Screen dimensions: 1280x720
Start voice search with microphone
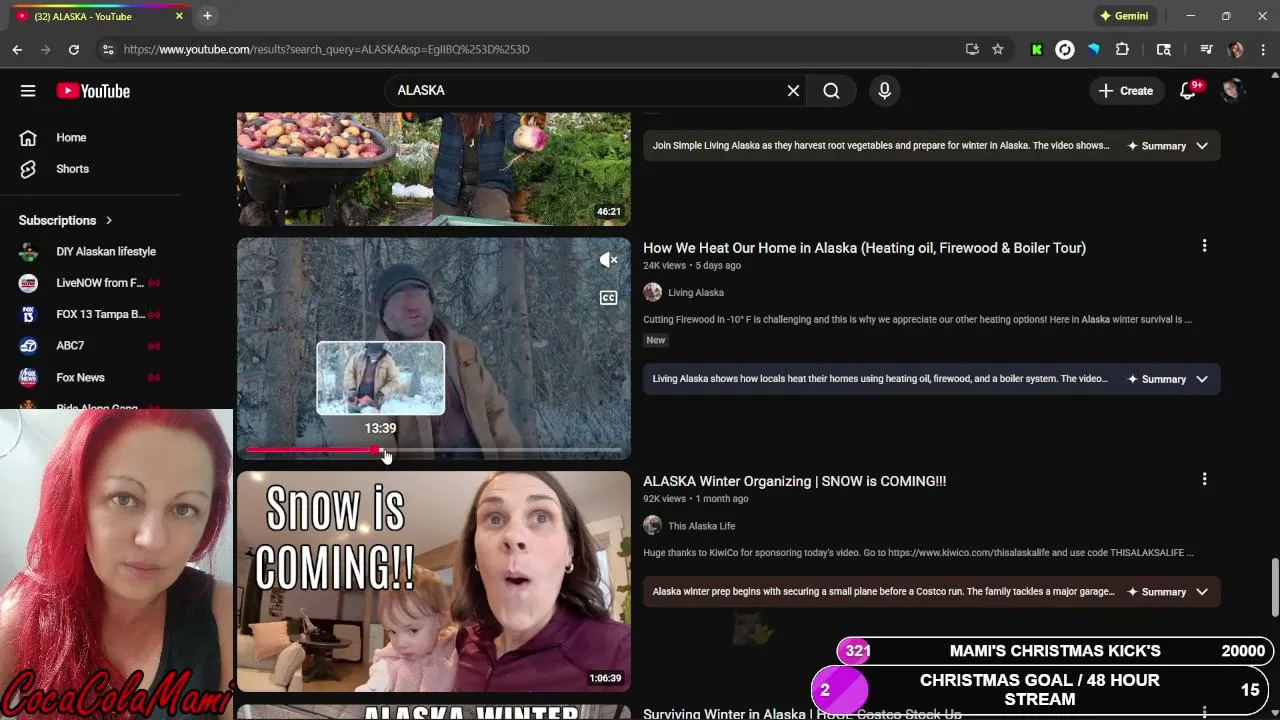click(884, 91)
